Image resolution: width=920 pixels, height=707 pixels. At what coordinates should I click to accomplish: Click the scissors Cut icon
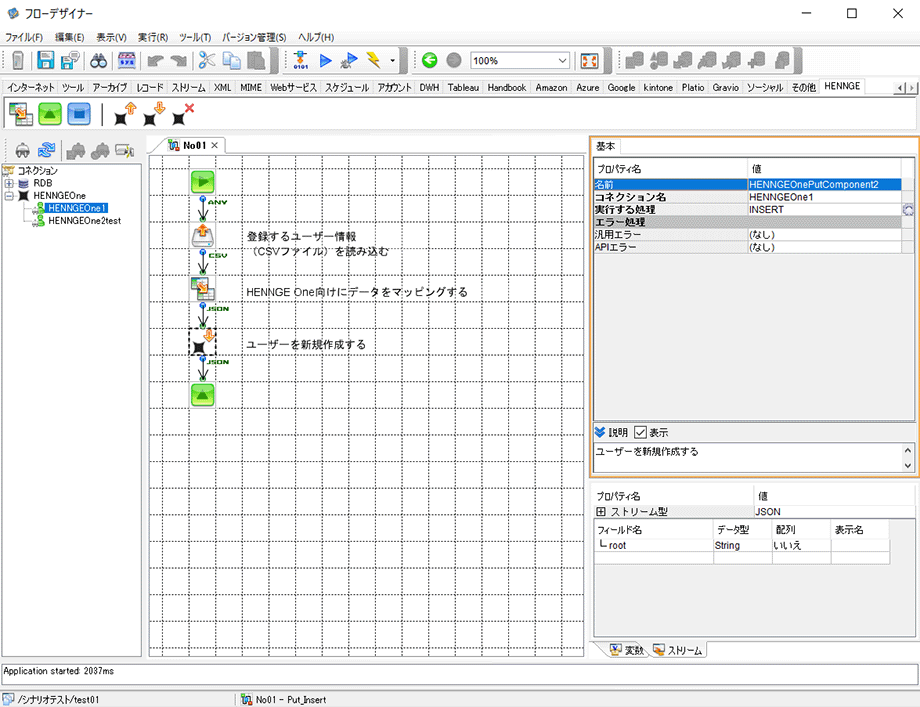pyautogui.click(x=207, y=60)
